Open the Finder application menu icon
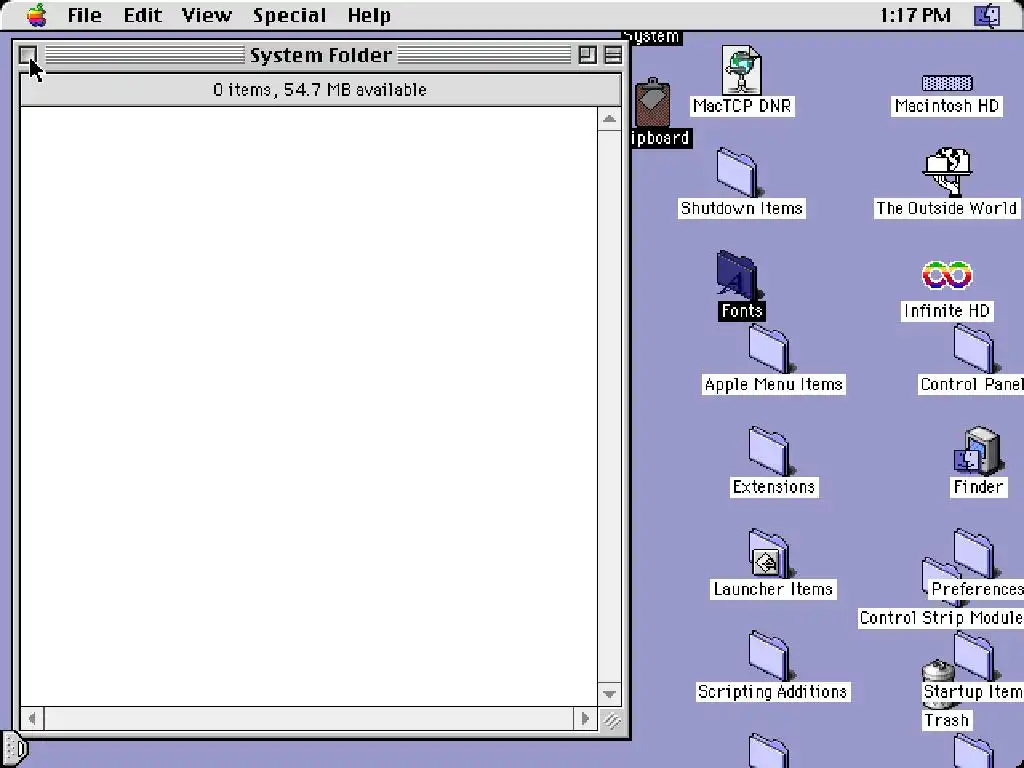1024x768 pixels. 987,15
